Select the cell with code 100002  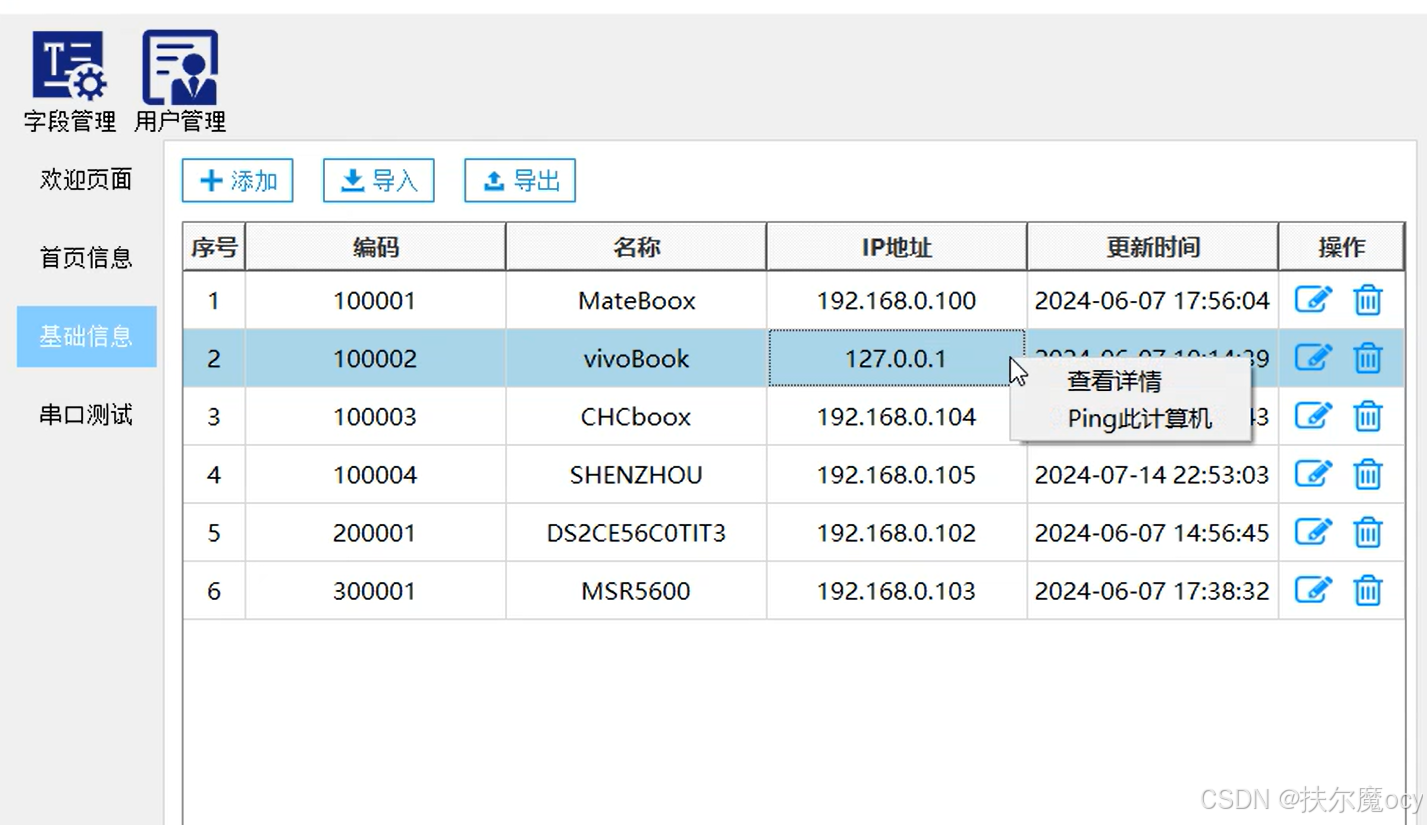click(x=375, y=358)
